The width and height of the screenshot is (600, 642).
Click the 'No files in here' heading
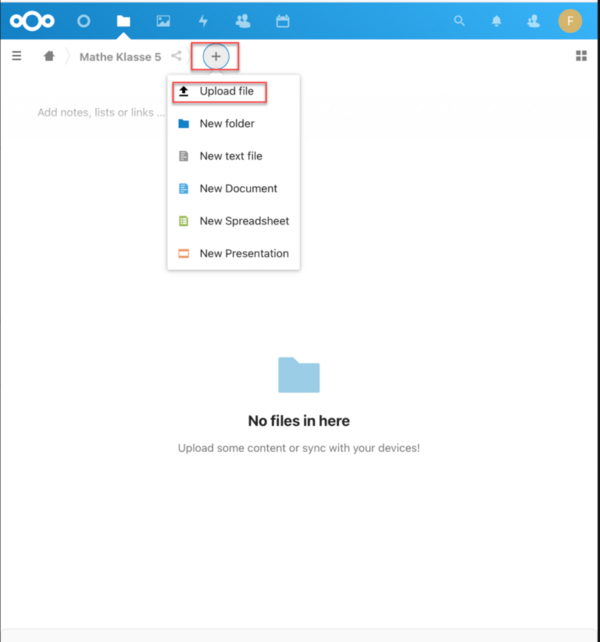(299, 421)
